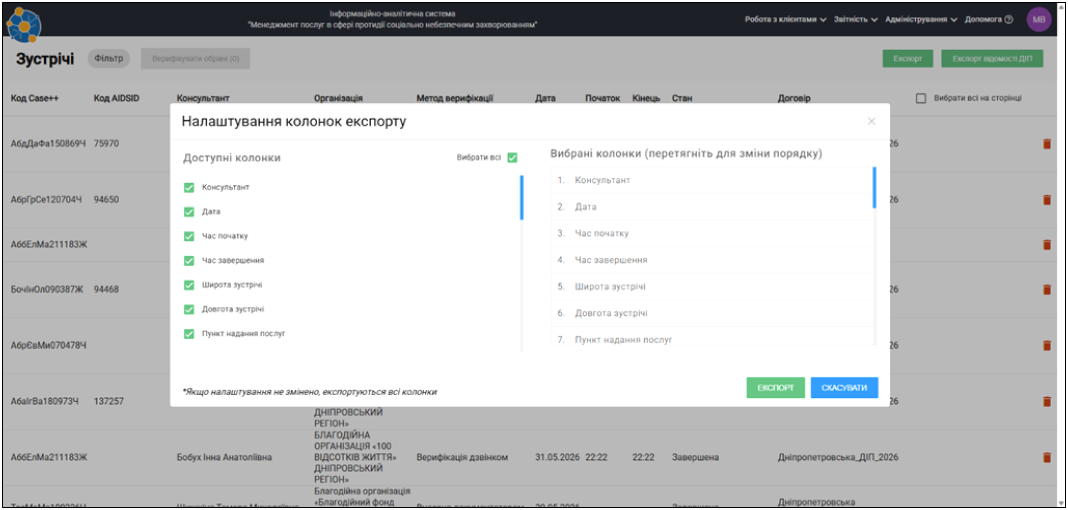
Task: Select selected-list item 2. Дата
Action: pyautogui.click(x=711, y=207)
